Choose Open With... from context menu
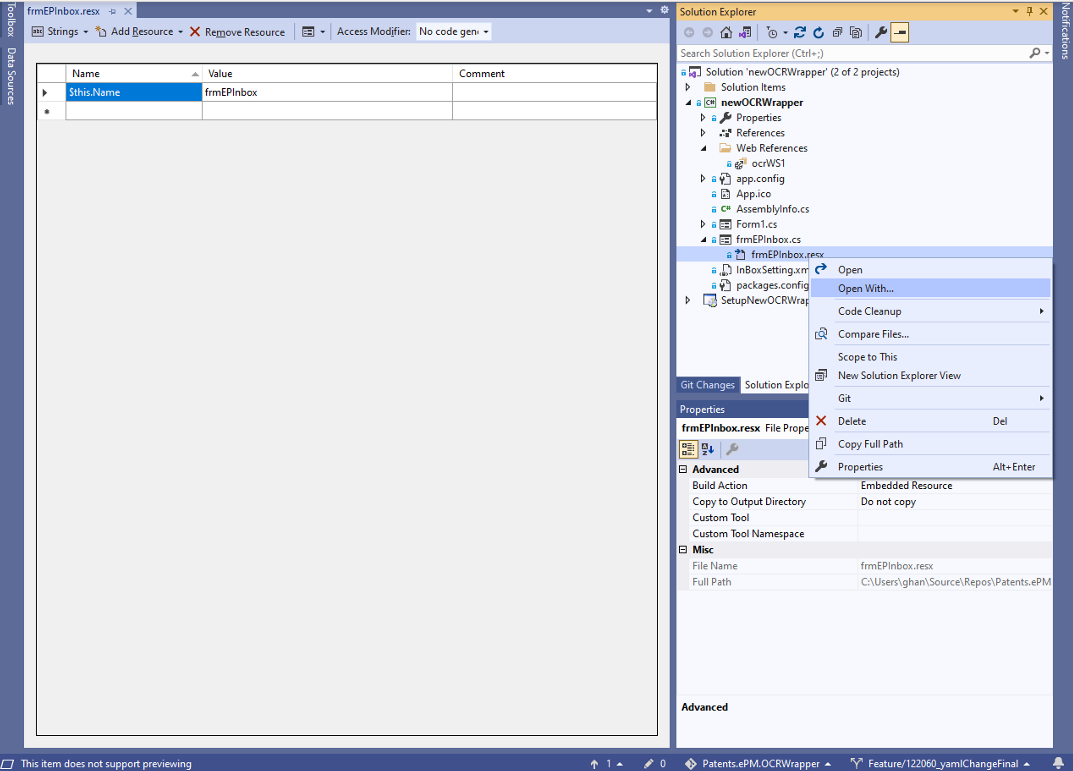The width and height of the screenshot is (1073, 771). [x=930, y=288]
